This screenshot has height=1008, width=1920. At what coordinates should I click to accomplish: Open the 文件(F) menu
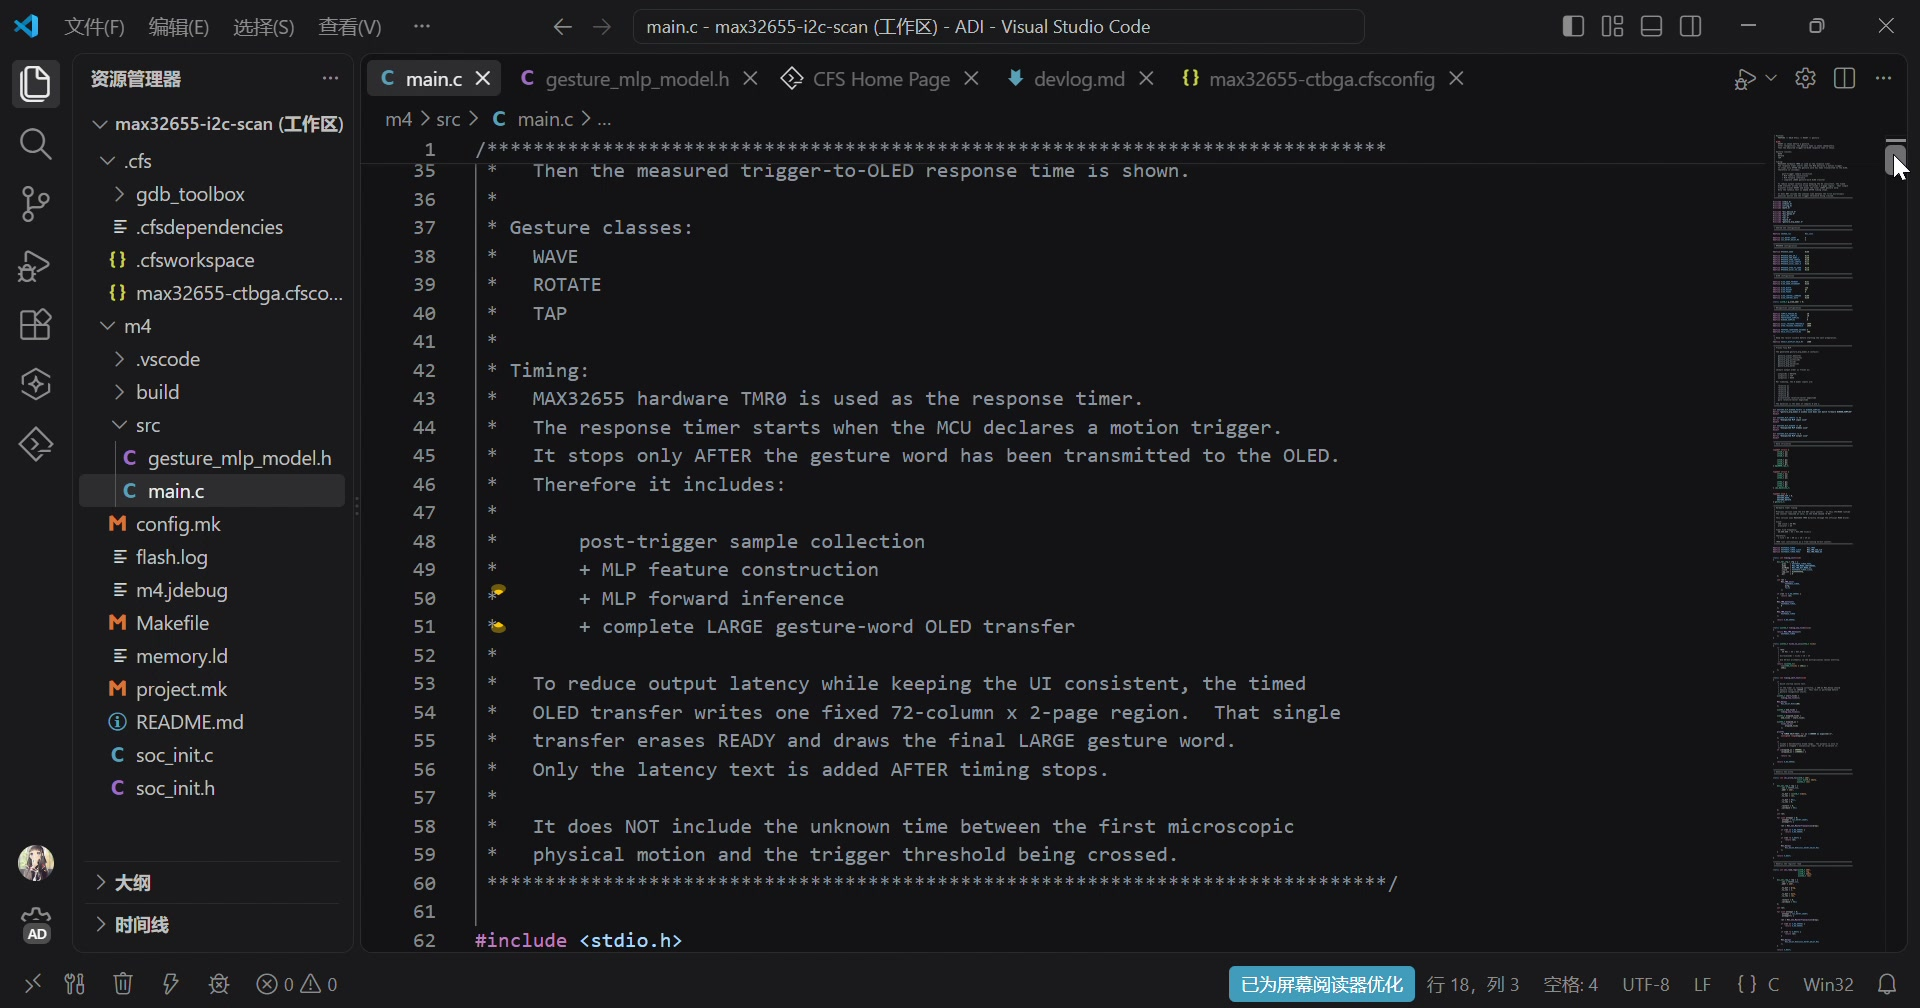95,27
